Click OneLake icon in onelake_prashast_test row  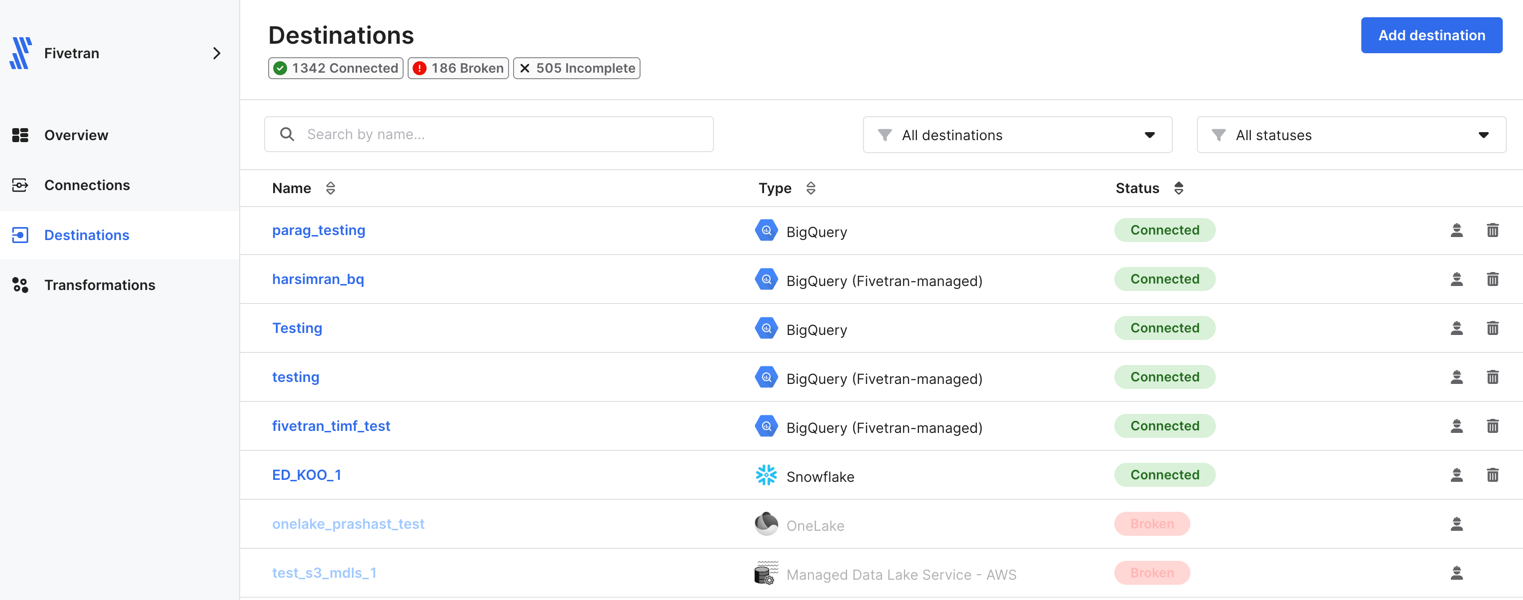[x=766, y=523]
